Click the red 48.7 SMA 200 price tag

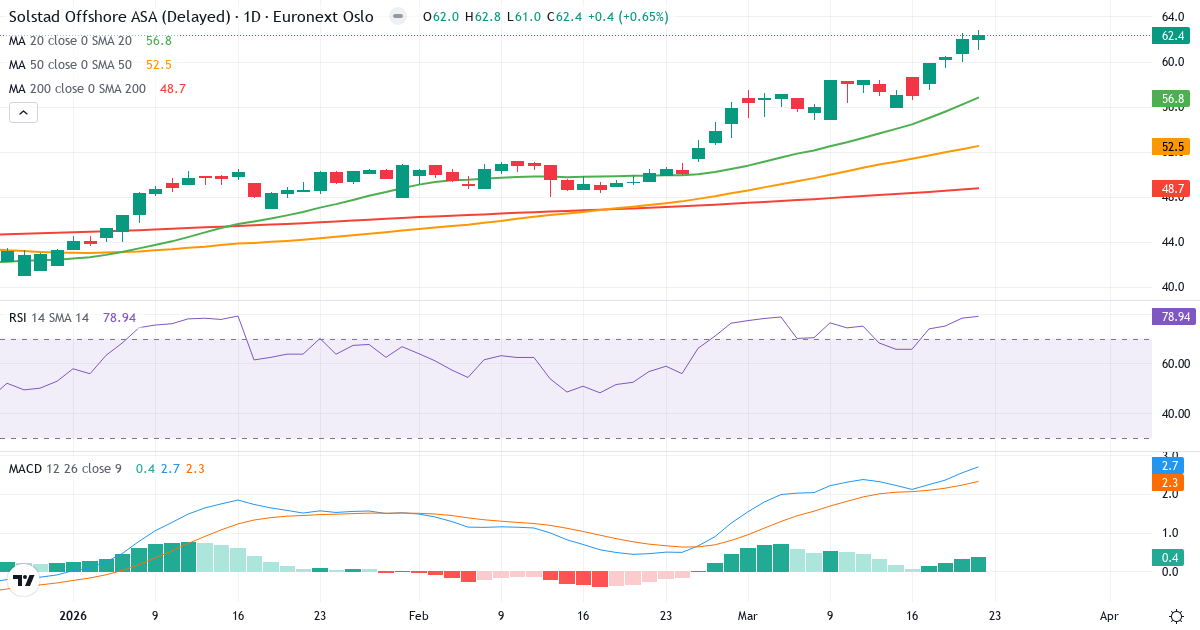(1168, 188)
